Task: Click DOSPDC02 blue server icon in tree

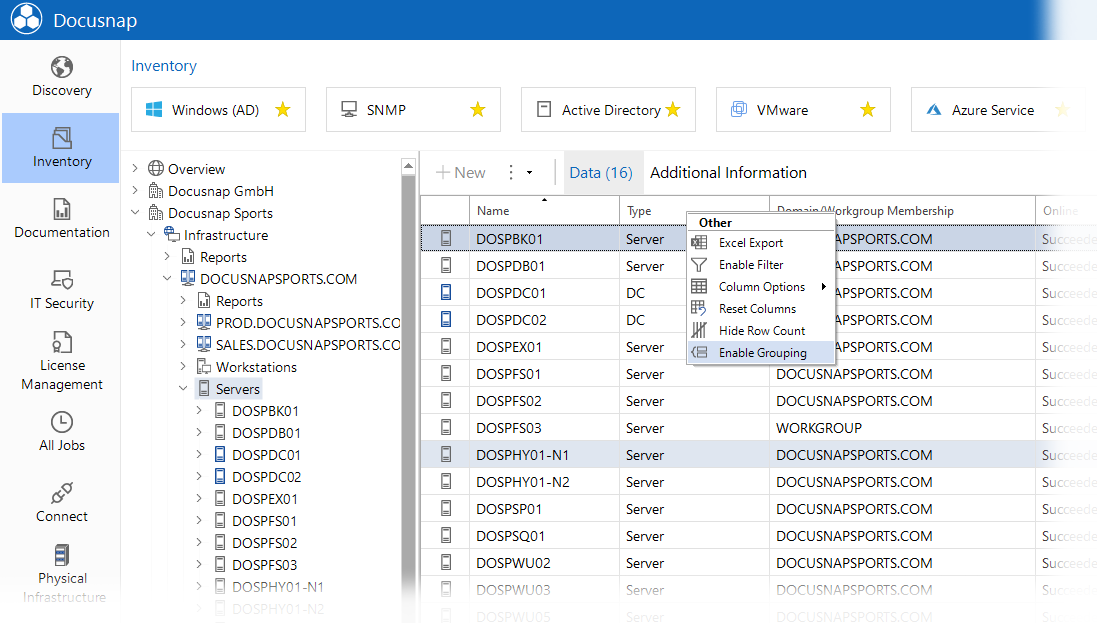Action: [x=220, y=477]
